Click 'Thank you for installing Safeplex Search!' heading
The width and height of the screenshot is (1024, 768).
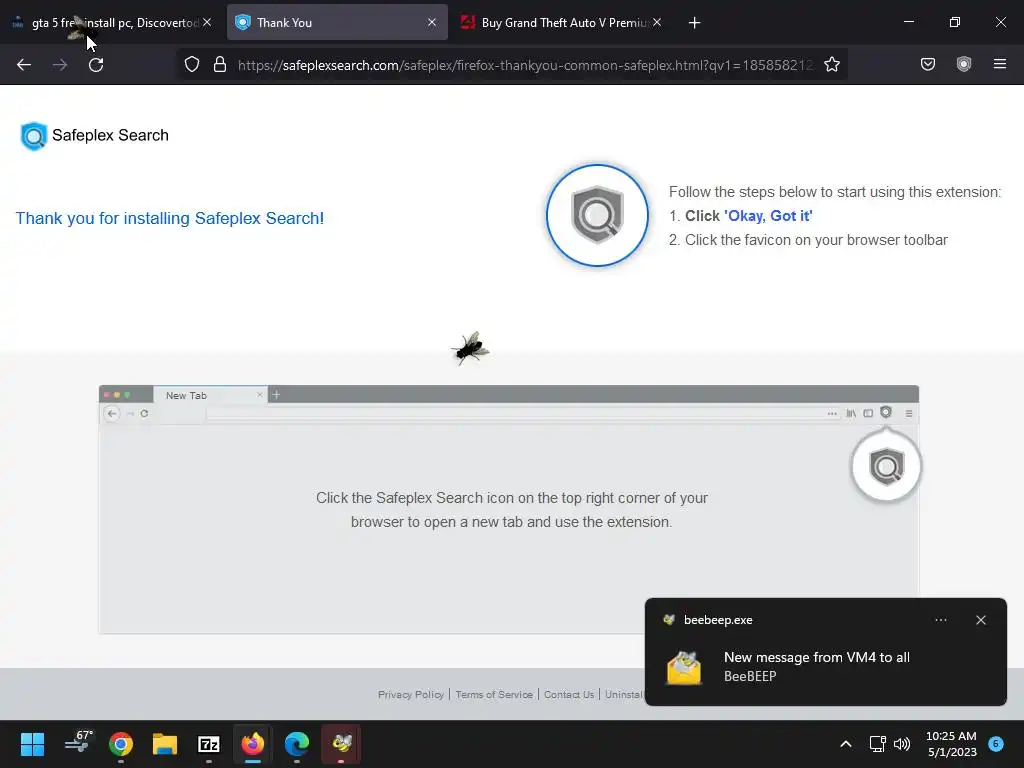tap(170, 218)
